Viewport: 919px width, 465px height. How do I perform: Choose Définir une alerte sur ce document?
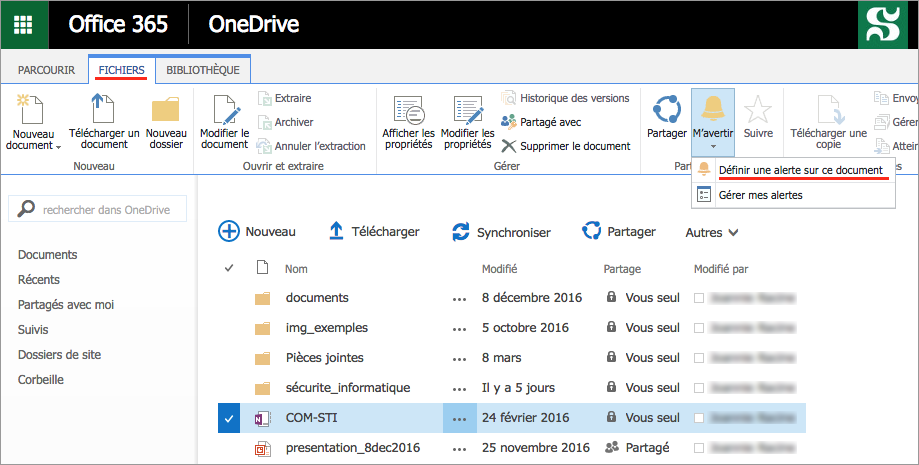tap(794, 170)
